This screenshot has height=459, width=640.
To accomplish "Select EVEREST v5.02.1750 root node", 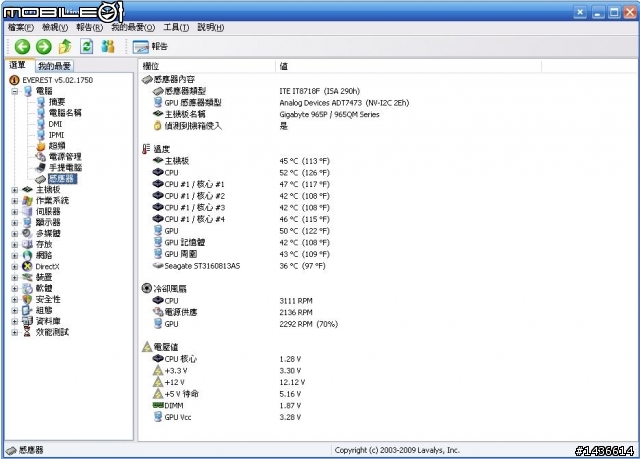I will (57, 80).
